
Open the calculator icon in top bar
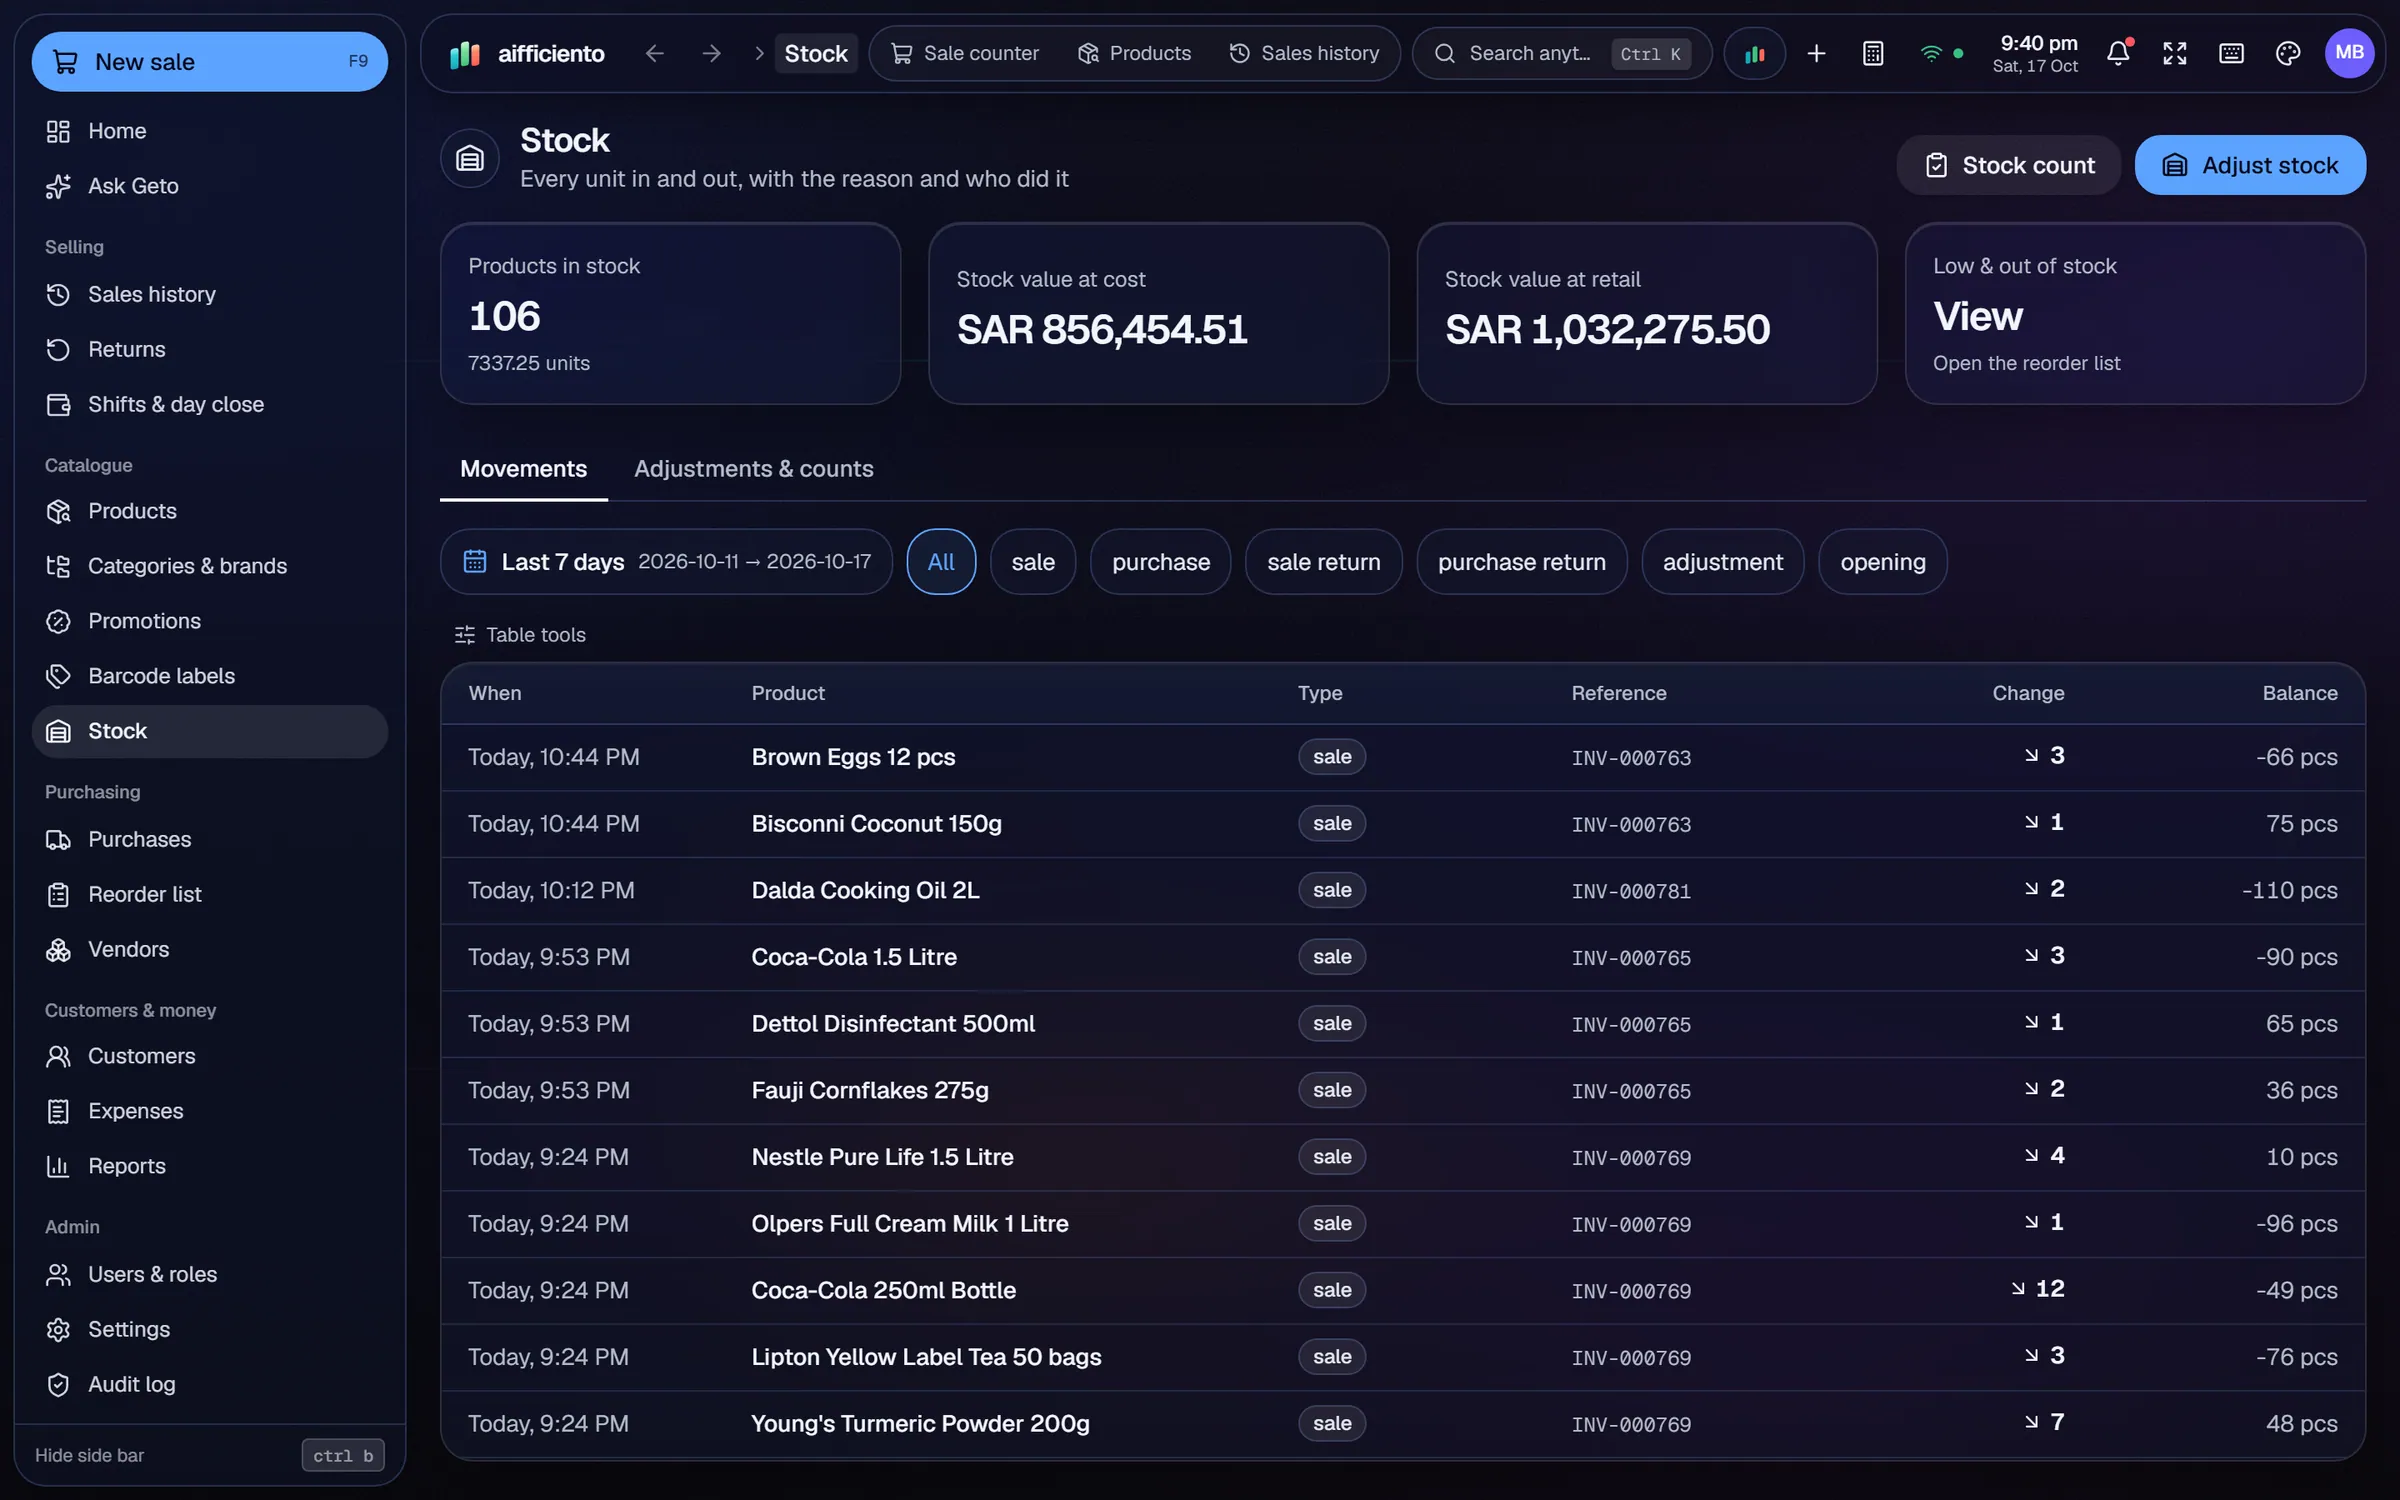click(x=1873, y=53)
